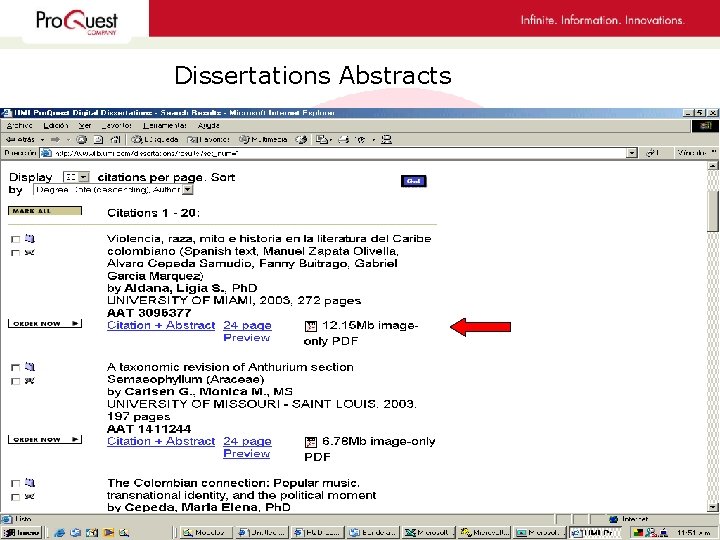The height and width of the screenshot is (540, 720).
Task: Click the Print toolbar icon
Action: coord(343,139)
